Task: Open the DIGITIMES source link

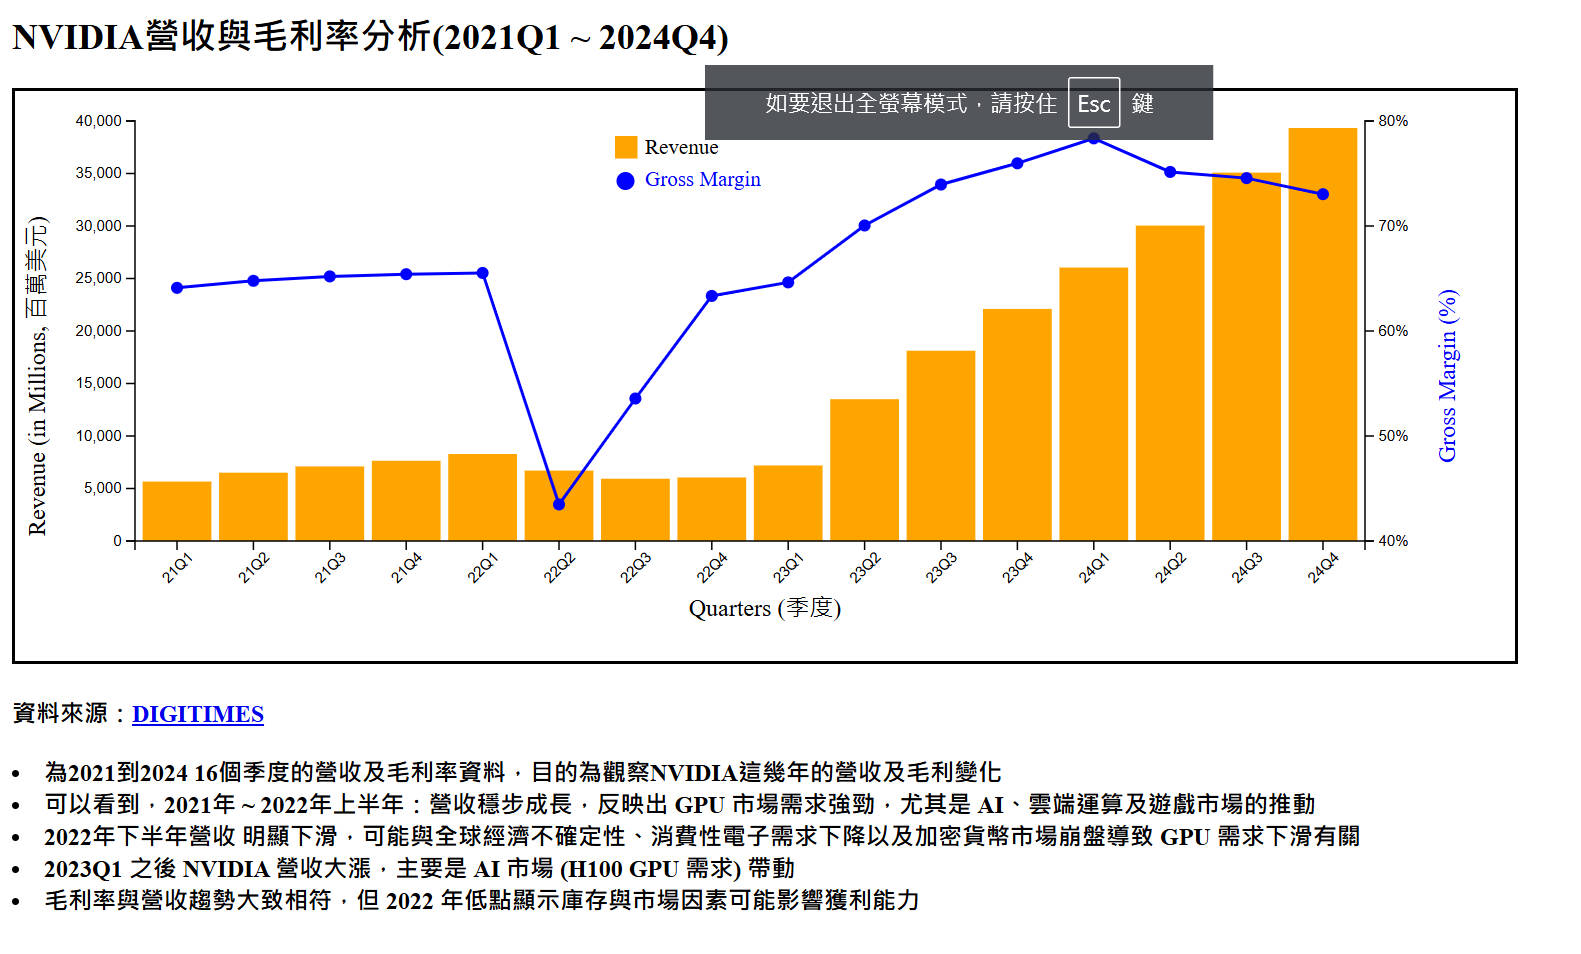Action: pos(198,714)
